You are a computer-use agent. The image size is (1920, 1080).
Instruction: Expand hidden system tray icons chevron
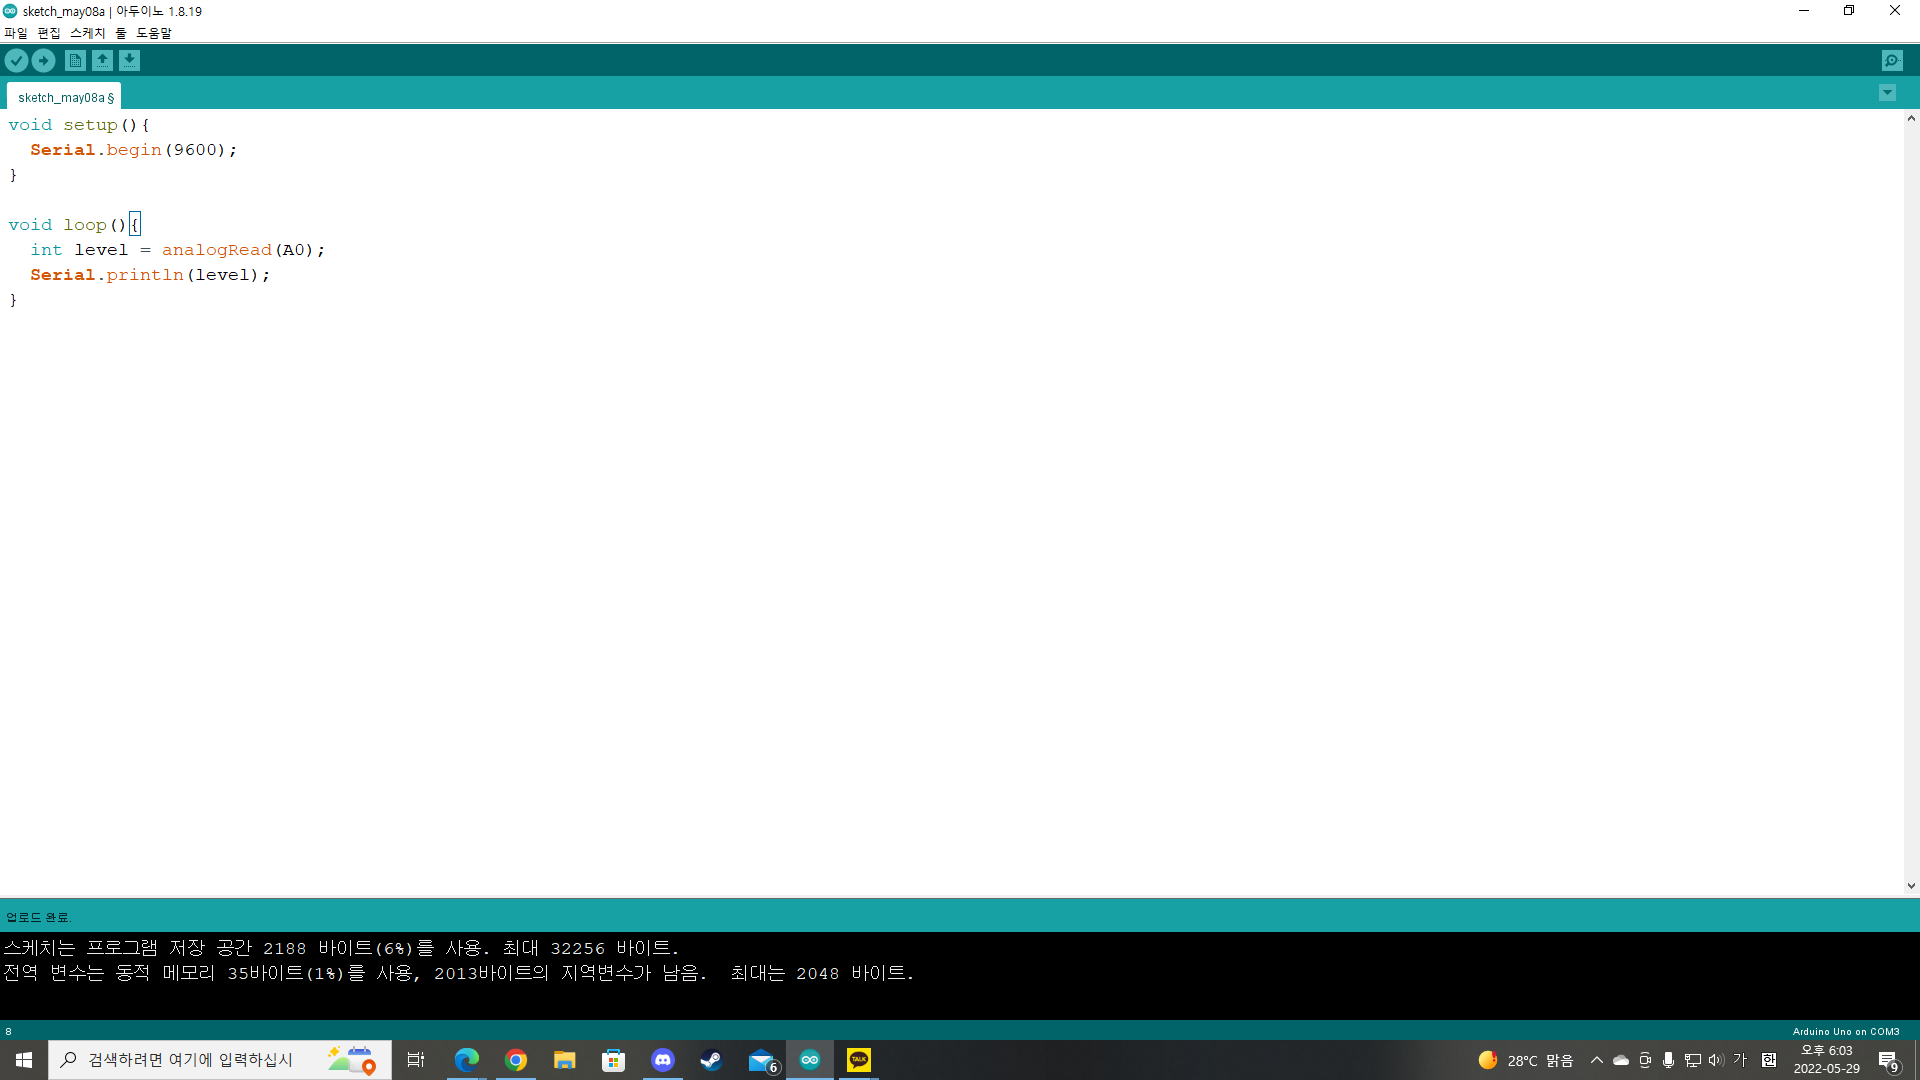pyautogui.click(x=1596, y=1060)
